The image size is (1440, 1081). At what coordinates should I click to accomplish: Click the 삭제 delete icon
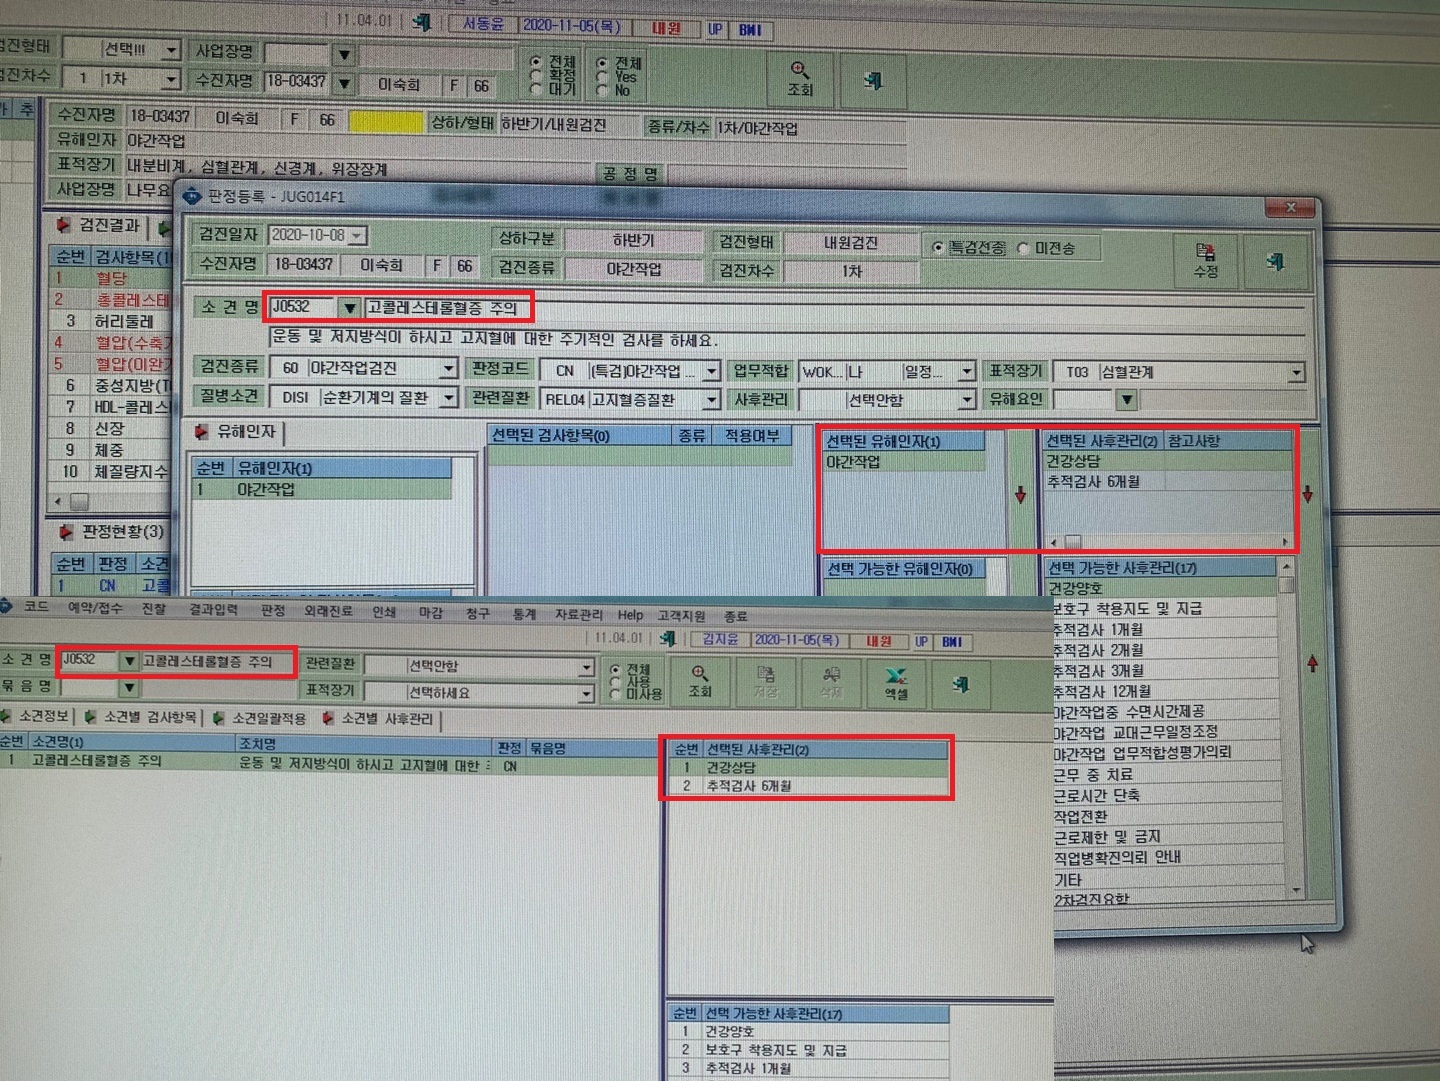click(x=831, y=682)
